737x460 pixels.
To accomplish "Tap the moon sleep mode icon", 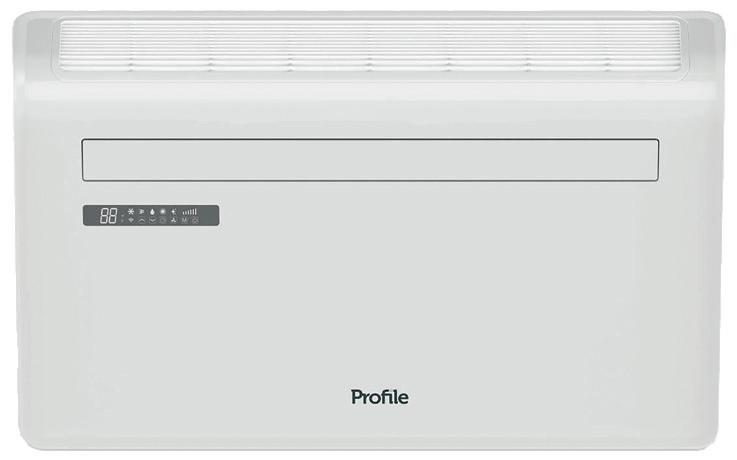I will tap(173, 211).
